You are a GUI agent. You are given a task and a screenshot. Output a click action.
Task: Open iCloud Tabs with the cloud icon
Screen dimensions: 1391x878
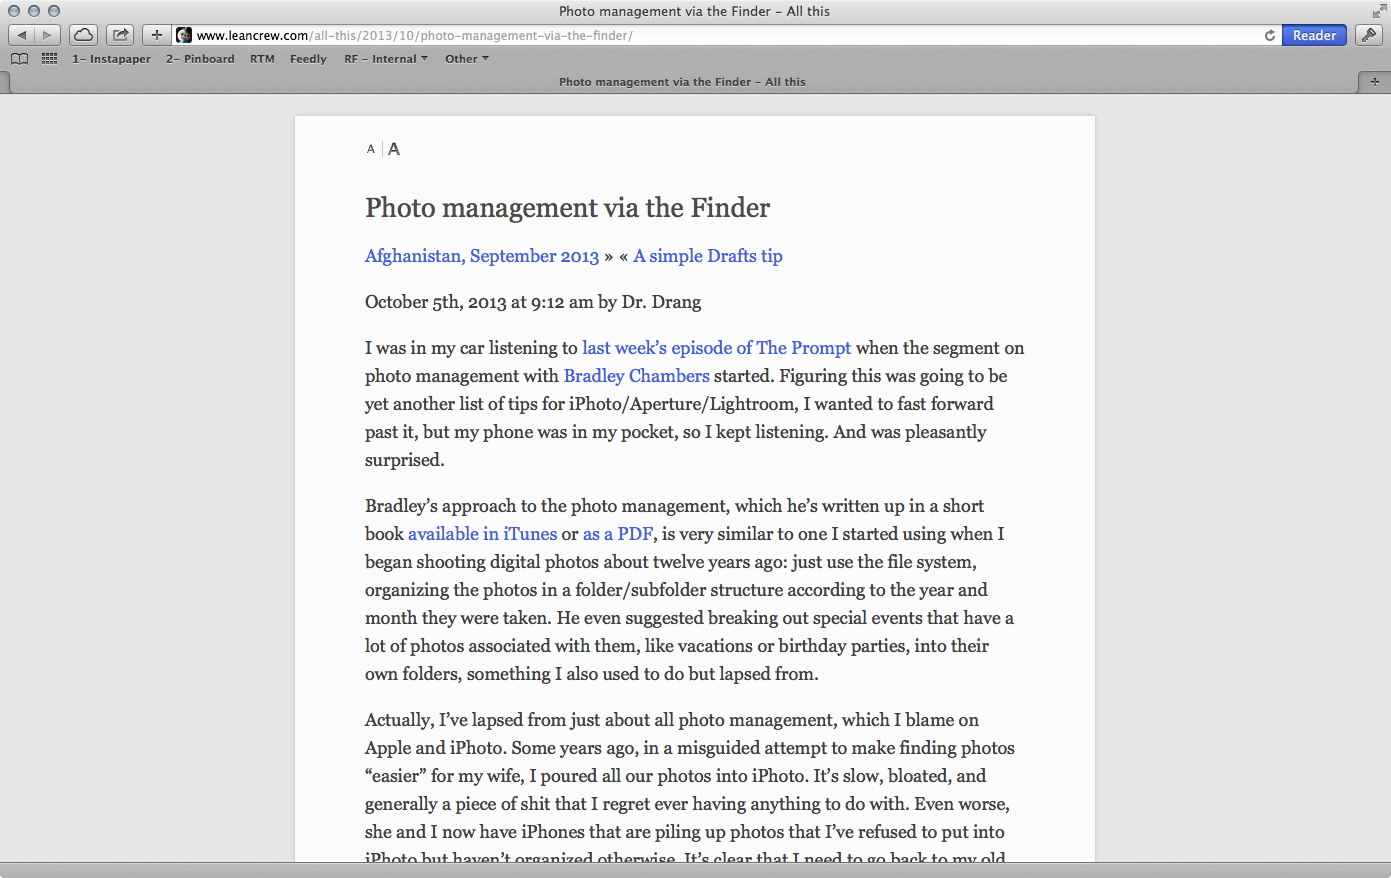[x=83, y=34]
